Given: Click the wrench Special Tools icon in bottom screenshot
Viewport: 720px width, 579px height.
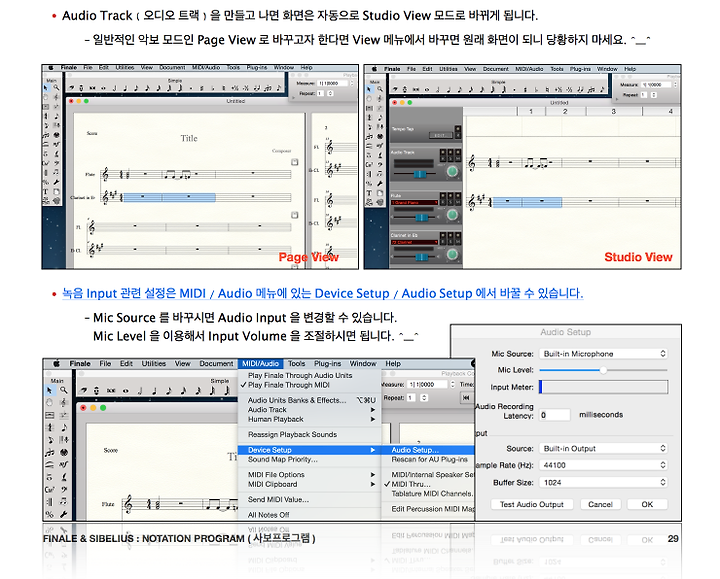Looking at the screenshot, I should pos(64,514).
